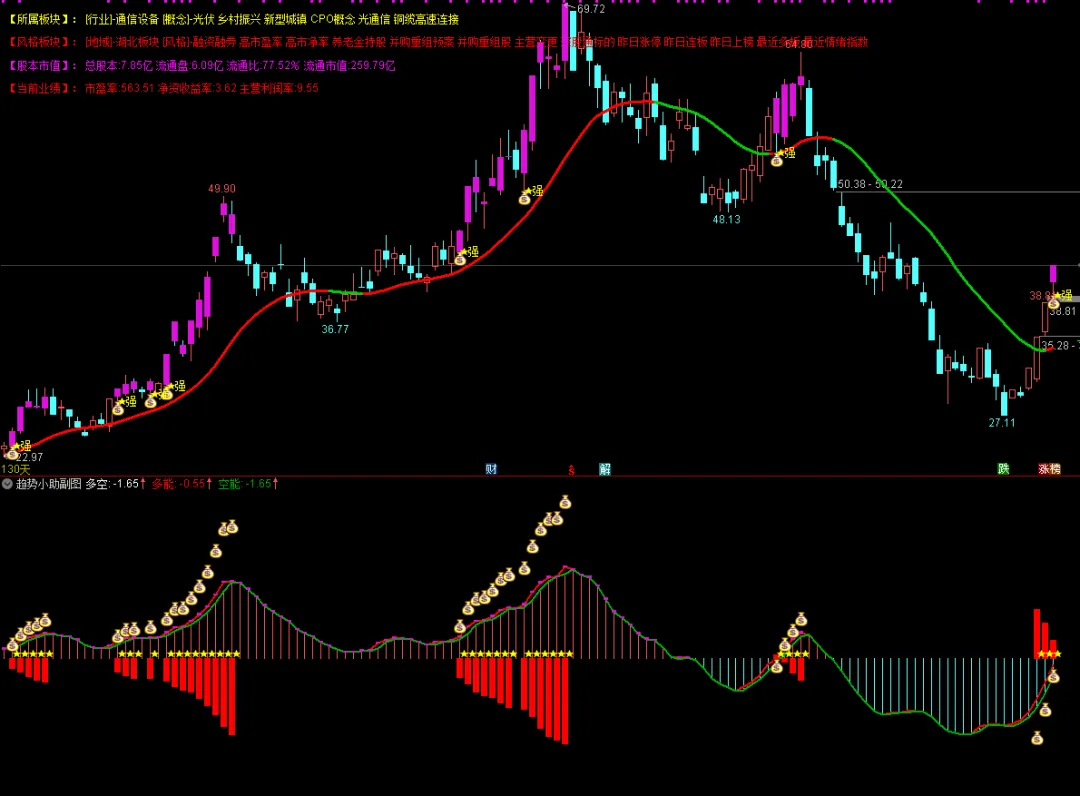Viewport: 1080px width, 796px height.
Task: Click the 流通市值:259.79亿 value
Action: pos(349,65)
